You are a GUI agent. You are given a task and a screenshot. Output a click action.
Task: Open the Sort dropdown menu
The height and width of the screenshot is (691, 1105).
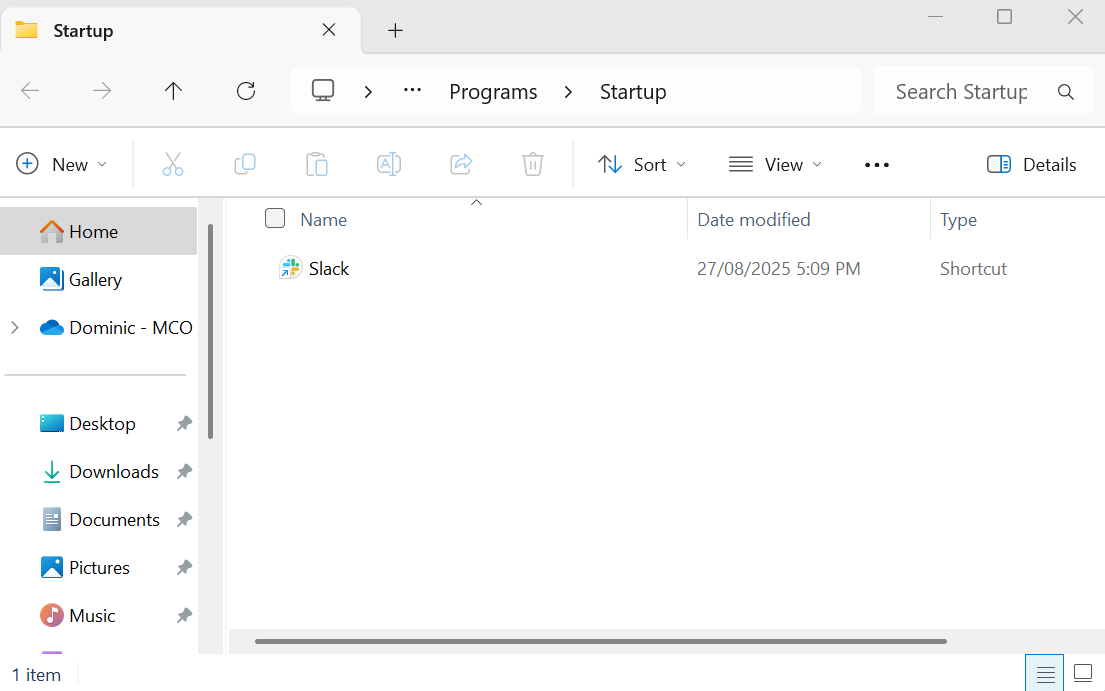[642, 165]
